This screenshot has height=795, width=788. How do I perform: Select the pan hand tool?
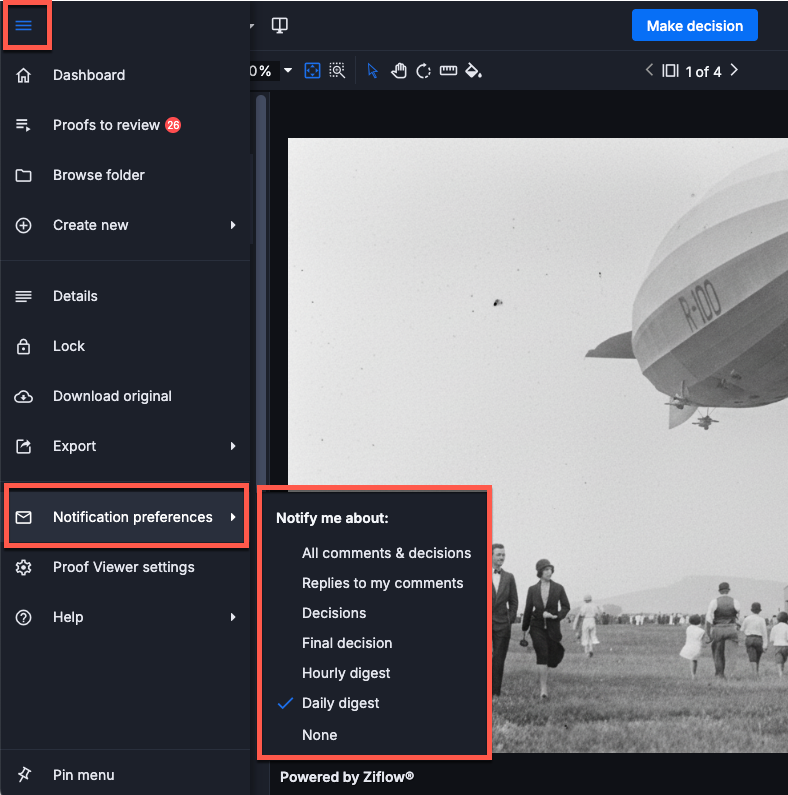(x=398, y=71)
